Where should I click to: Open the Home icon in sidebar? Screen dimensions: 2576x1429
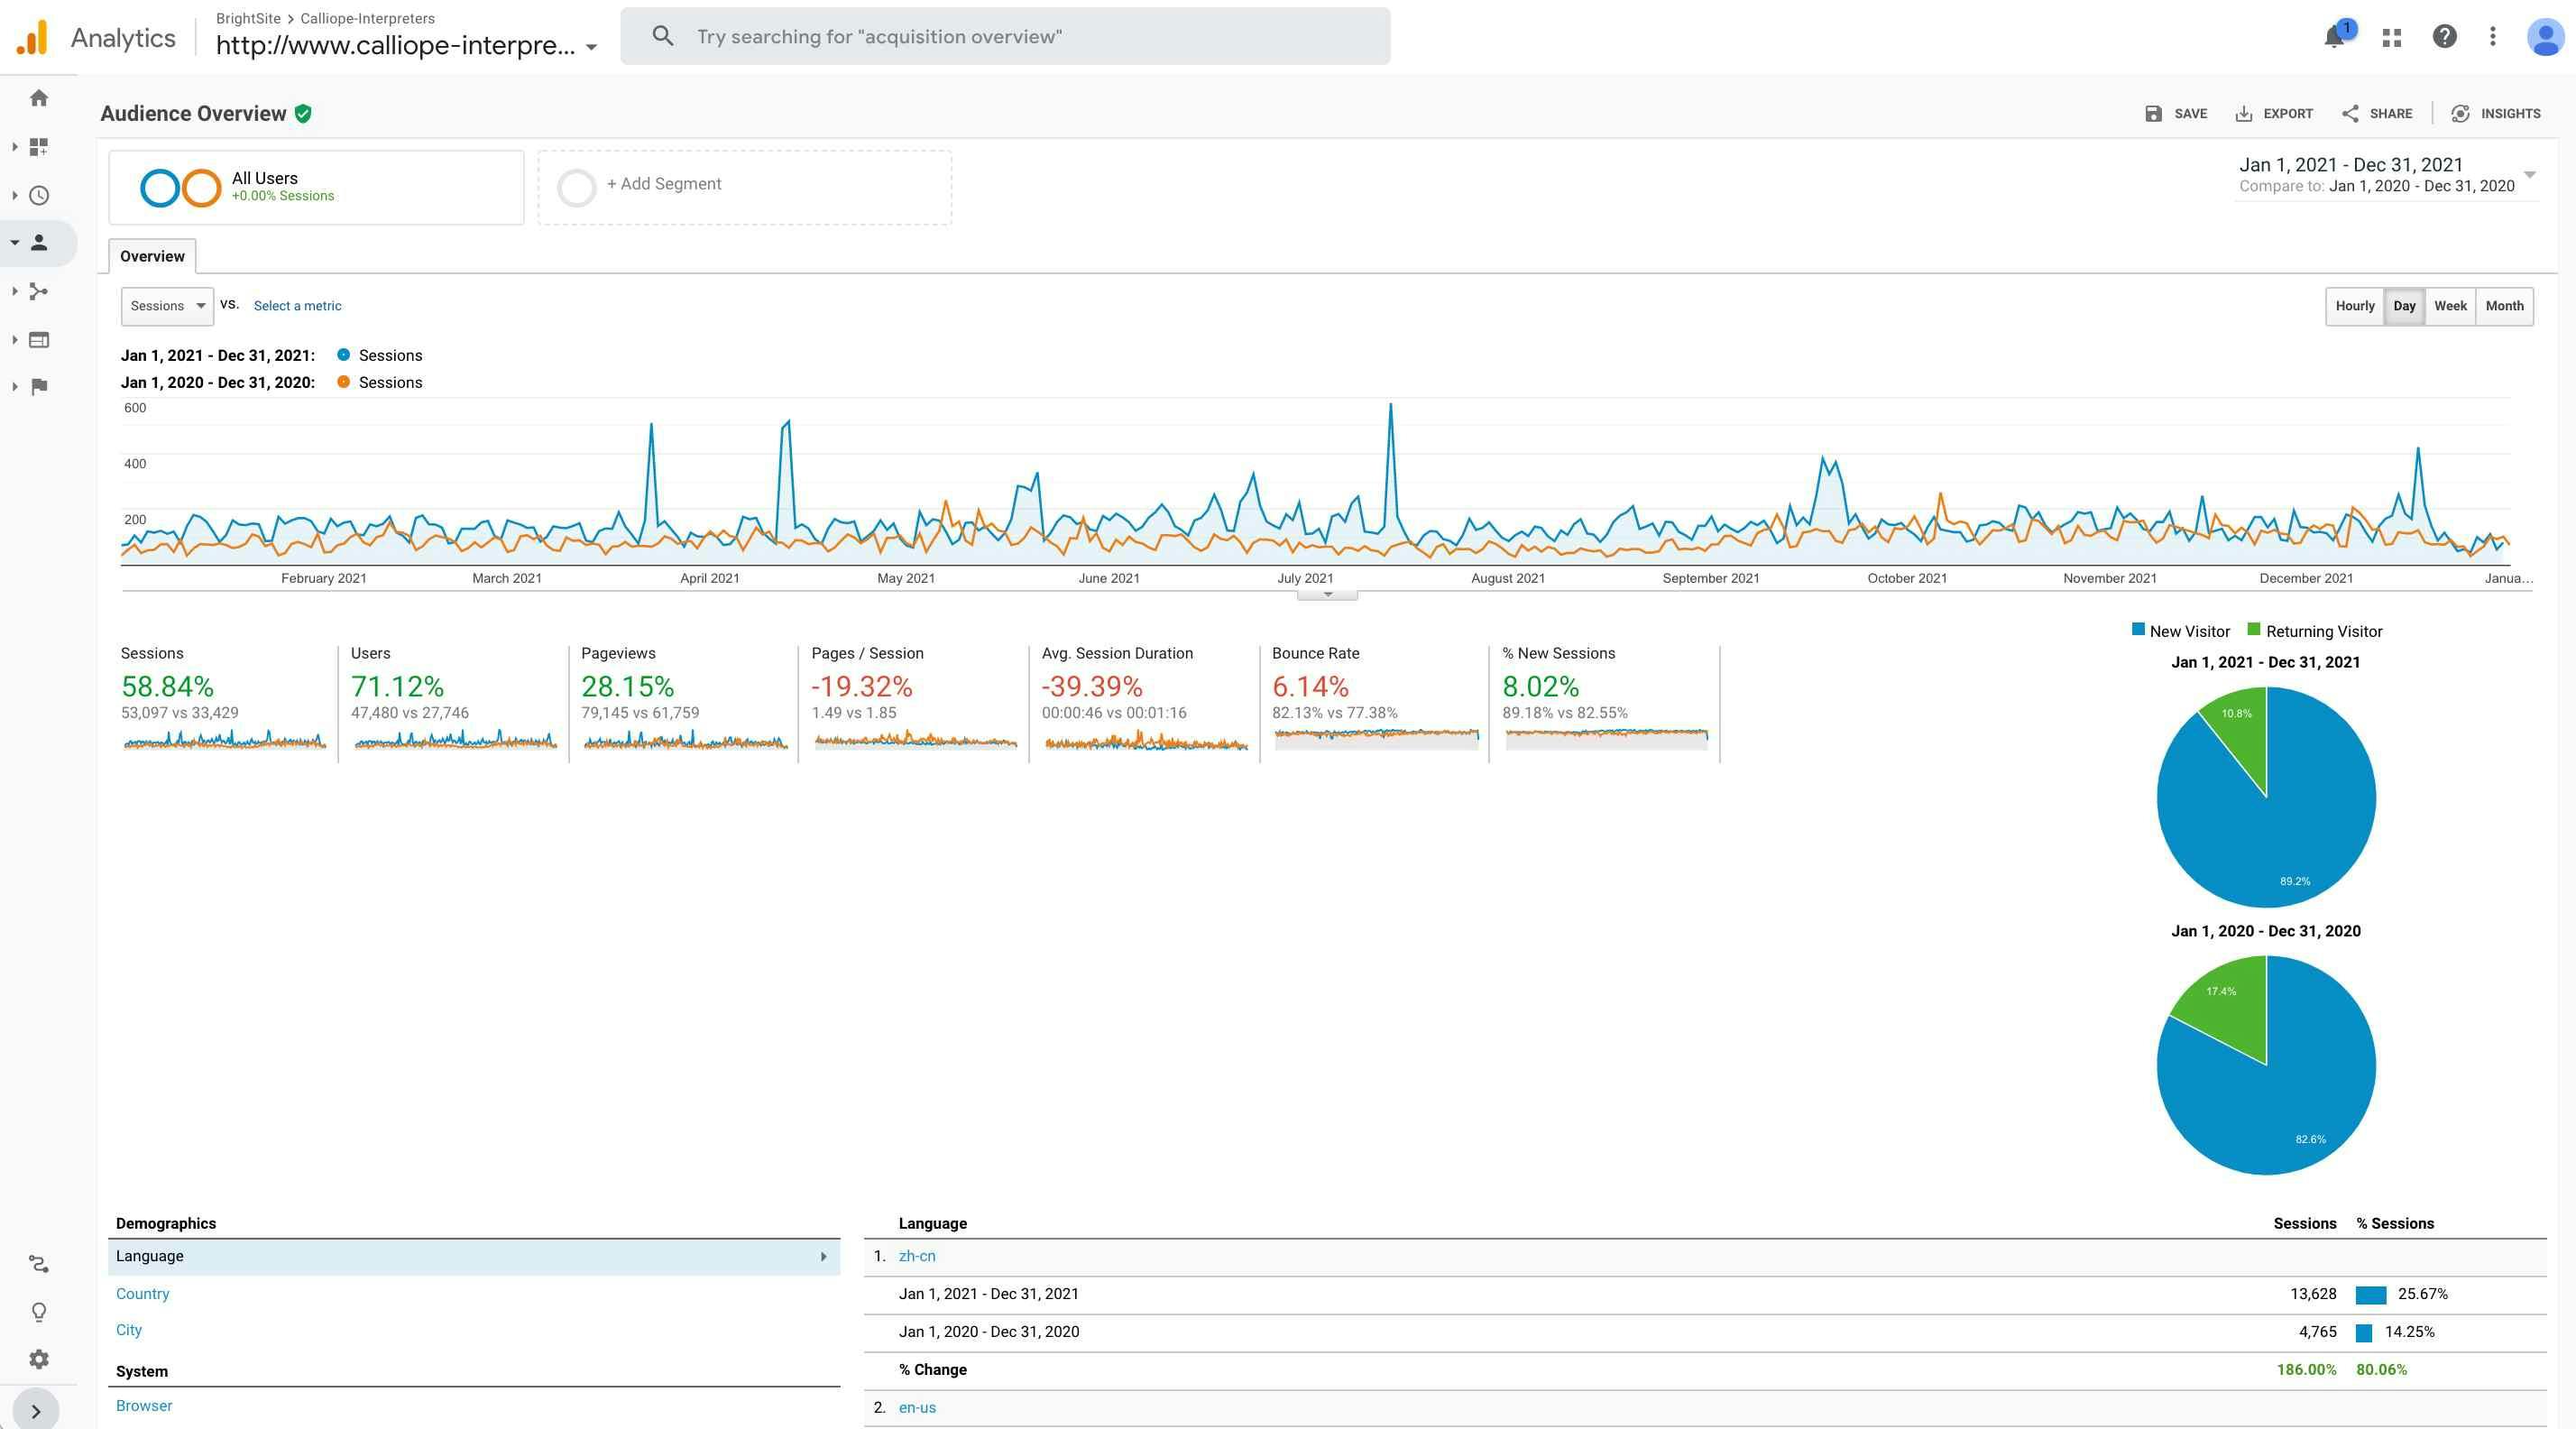pos(39,98)
